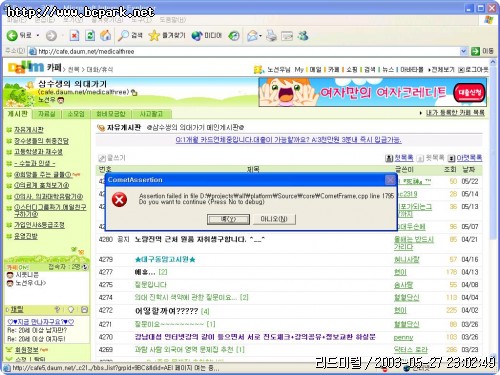
Task: Click the Home icon in toolbar
Action: pyautogui.click(x=106, y=35)
